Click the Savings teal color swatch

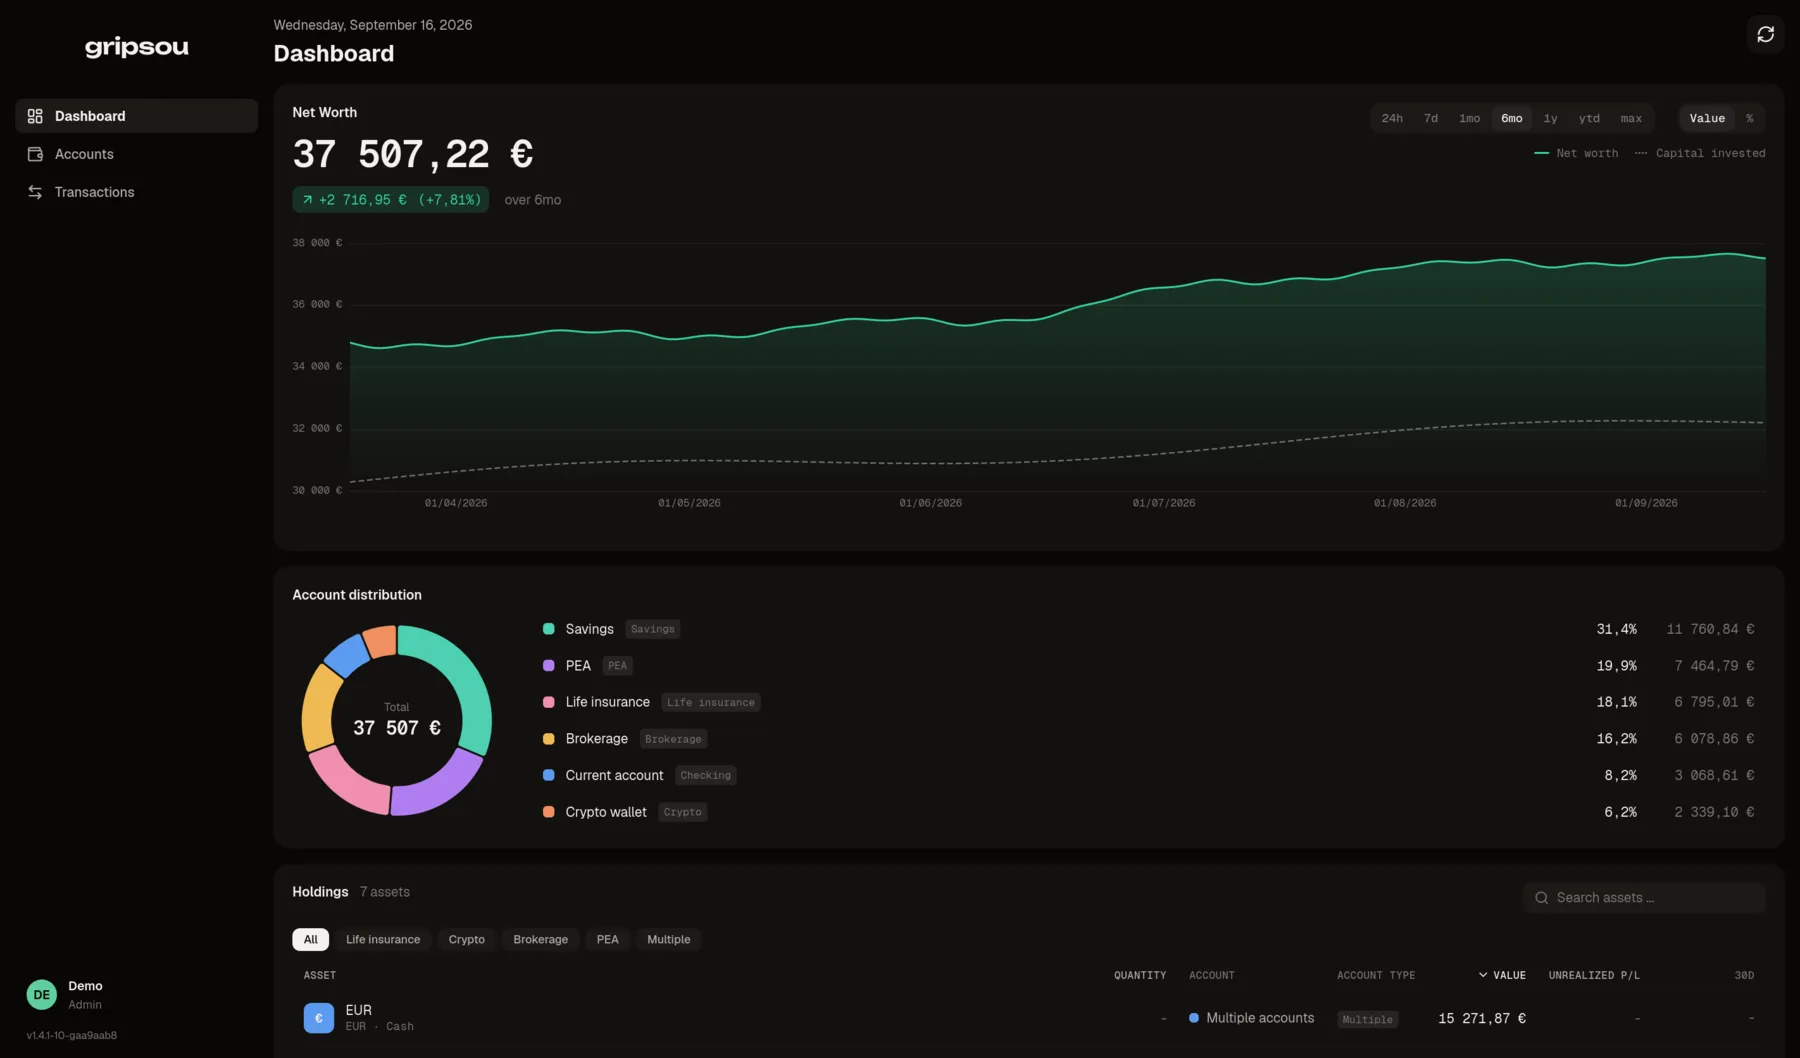(x=548, y=629)
